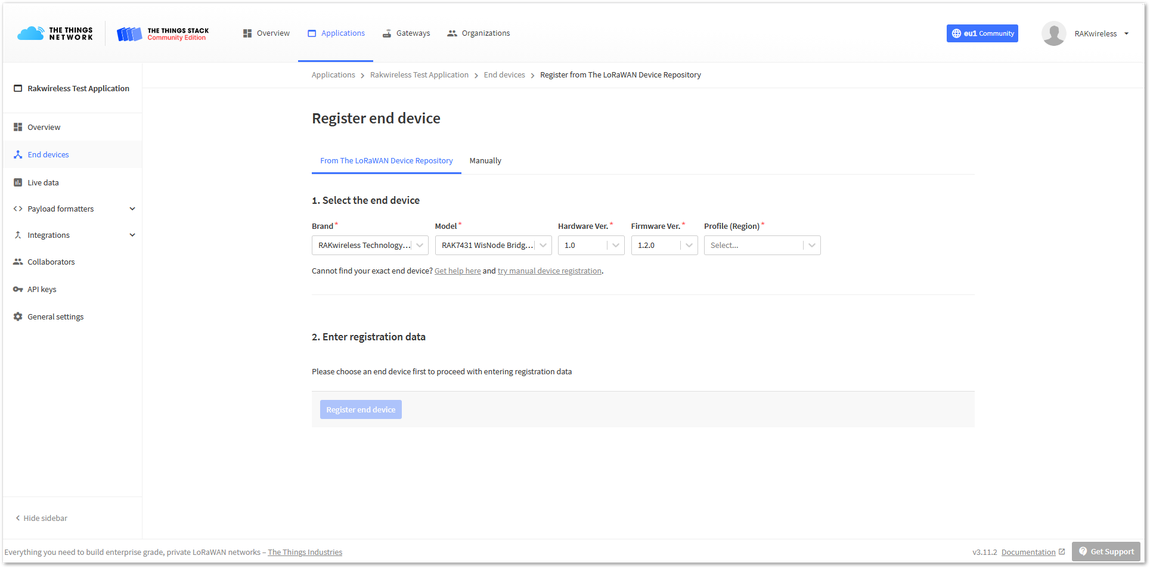
Task: Follow the Get help here link
Action: 458,271
